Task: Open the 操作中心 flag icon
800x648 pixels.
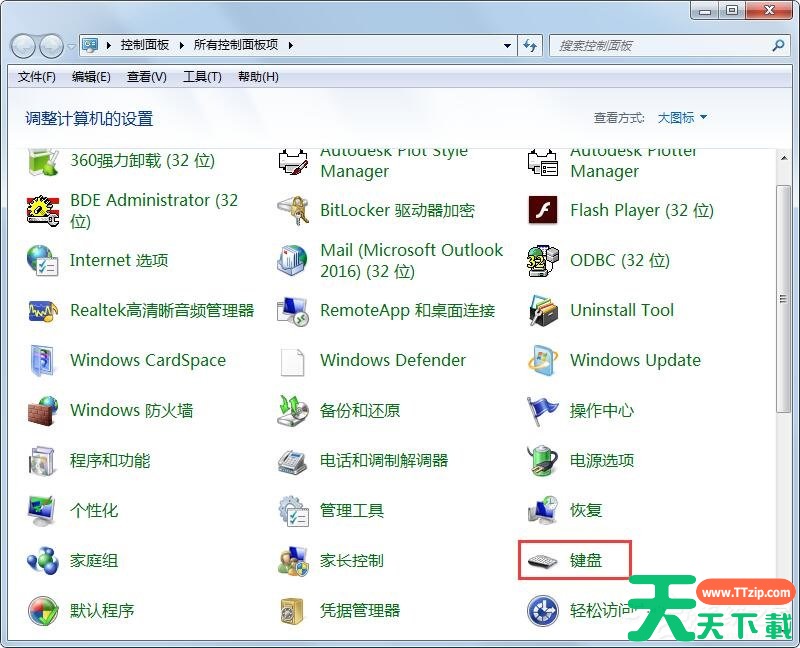Action: point(543,410)
